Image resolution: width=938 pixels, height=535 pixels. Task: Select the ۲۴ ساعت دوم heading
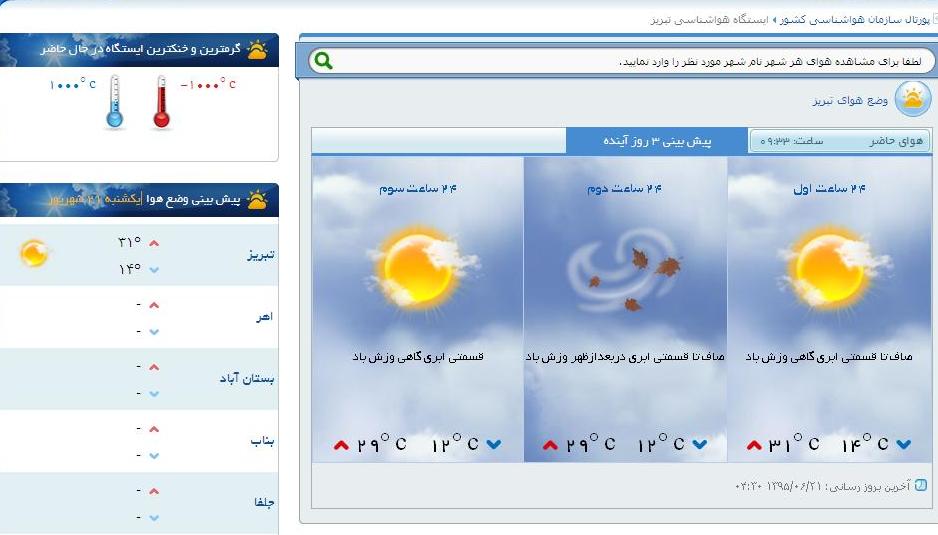point(624,189)
